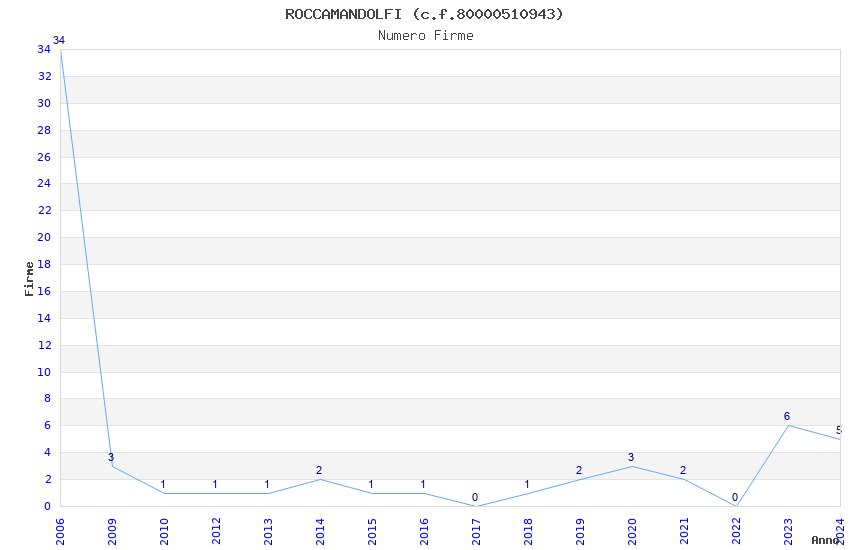Select the 2006 year label on x-axis
This screenshot has height=550, width=850.
pos(60,532)
